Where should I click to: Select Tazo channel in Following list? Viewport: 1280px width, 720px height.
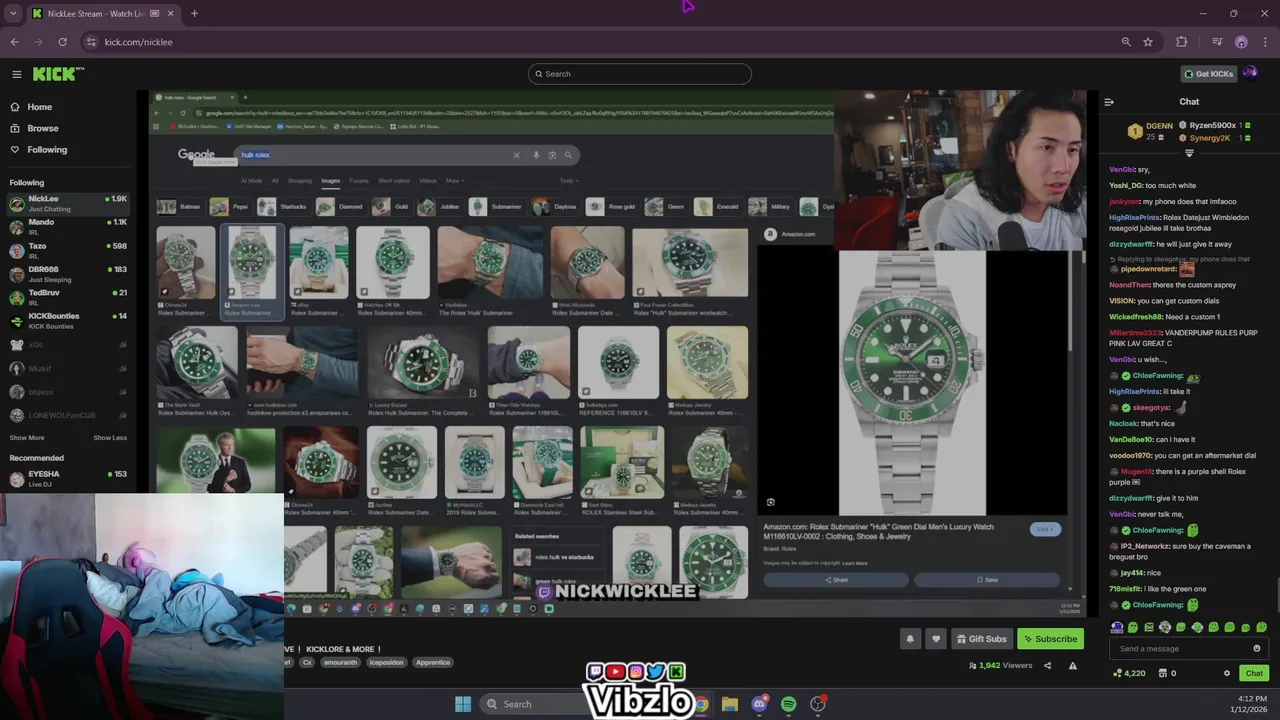click(68, 250)
